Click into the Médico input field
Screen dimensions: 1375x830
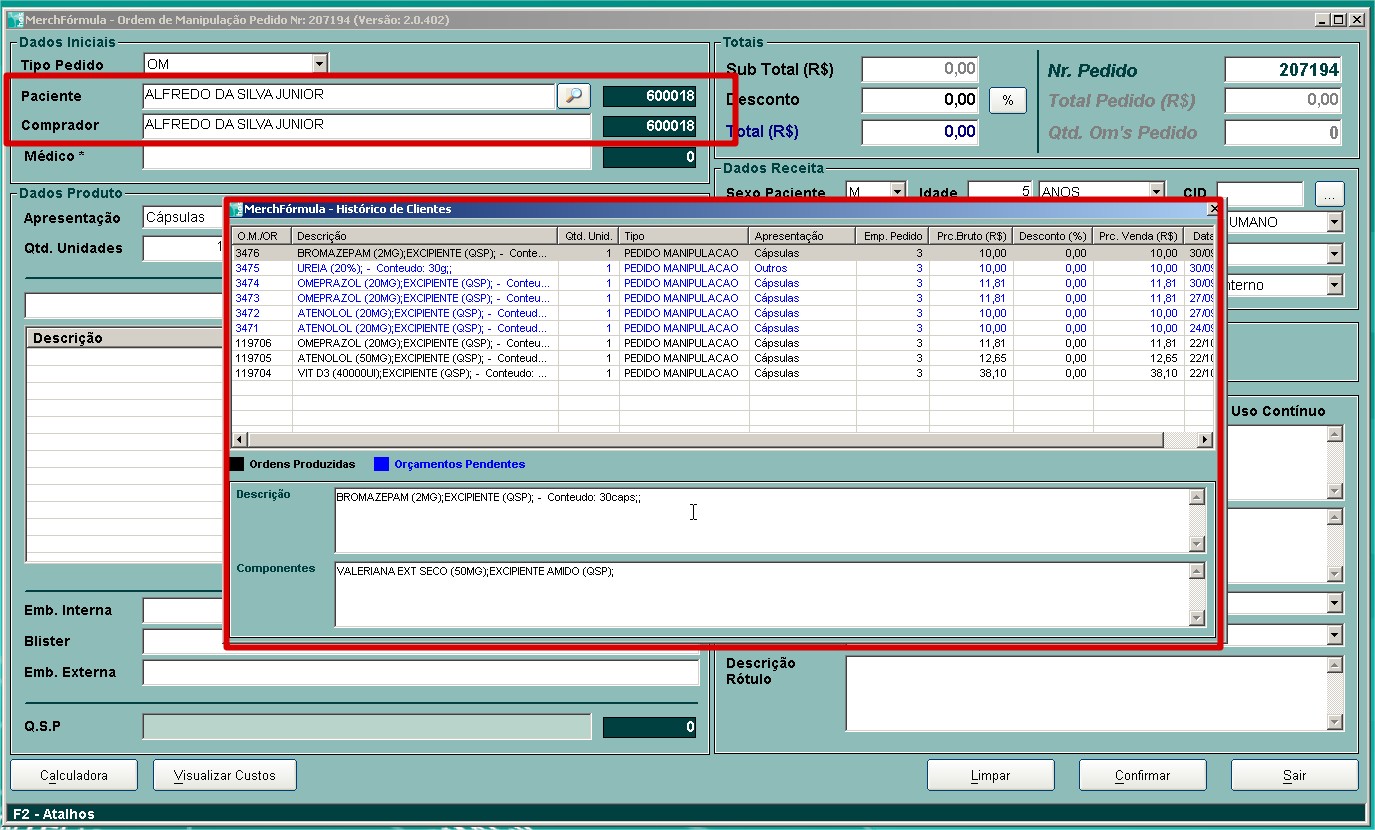pyautogui.click(x=367, y=157)
